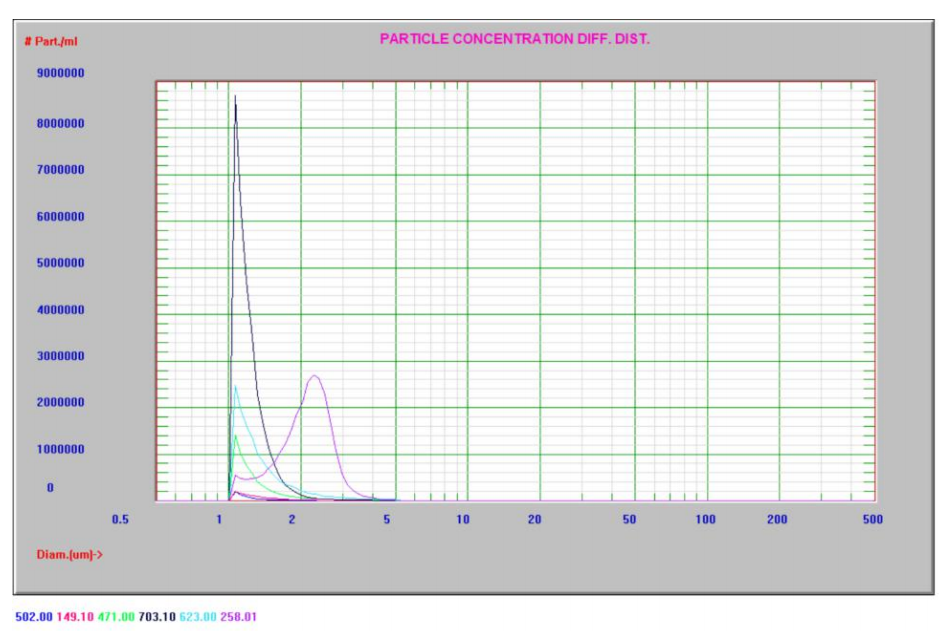This screenshot has width=939, height=631.
Task: Click the peak of the tall black curve
Action: pos(235,96)
